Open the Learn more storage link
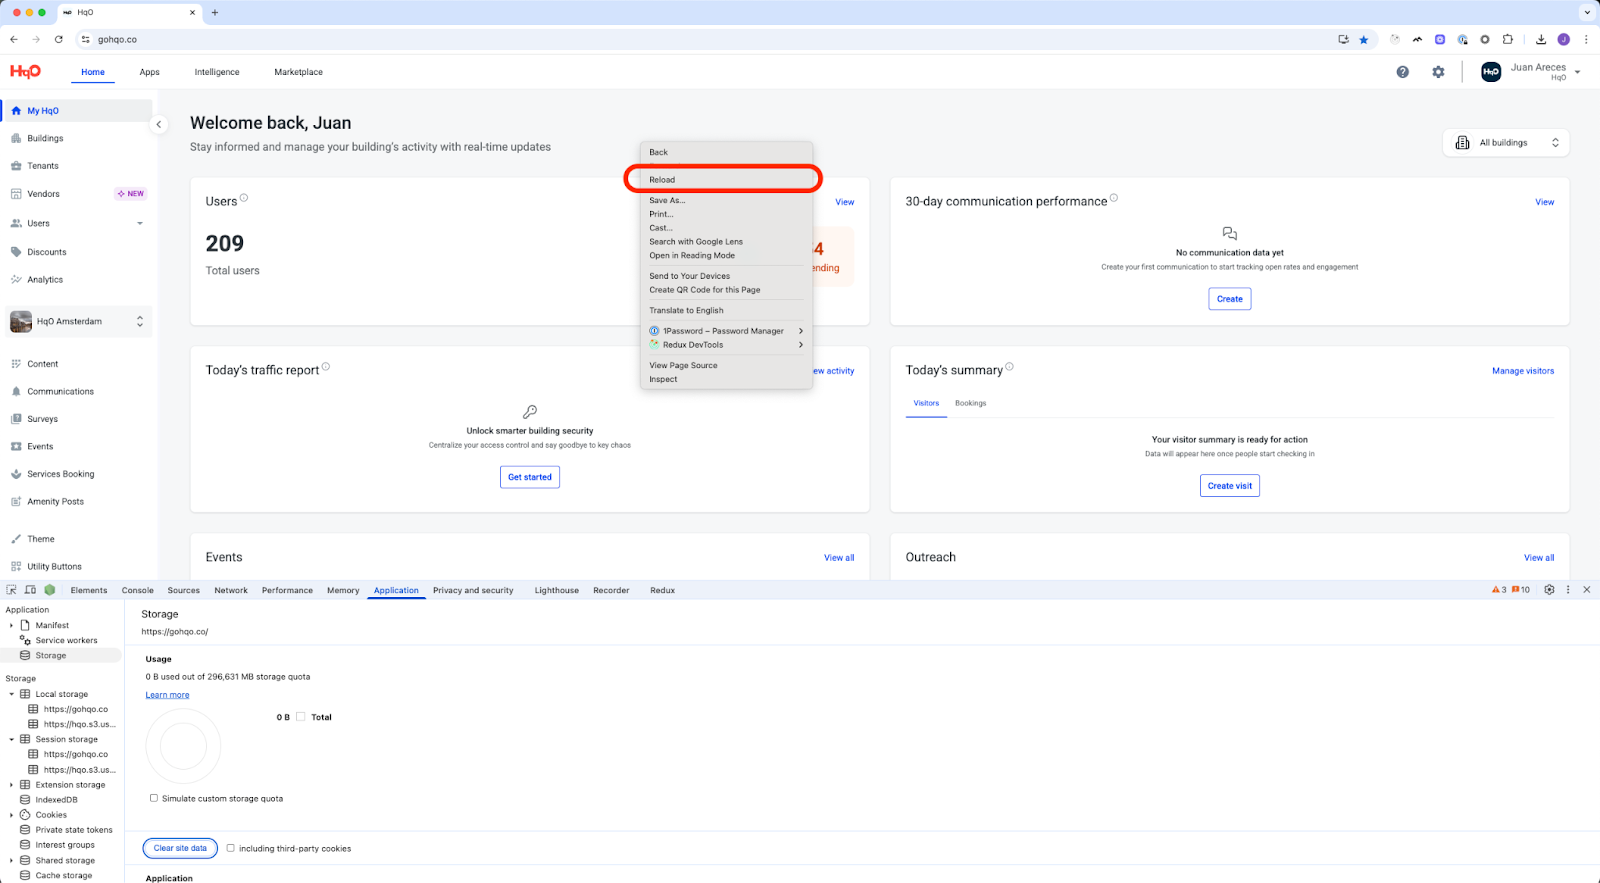This screenshot has height=883, width=1600. click(x=167, y=695)
